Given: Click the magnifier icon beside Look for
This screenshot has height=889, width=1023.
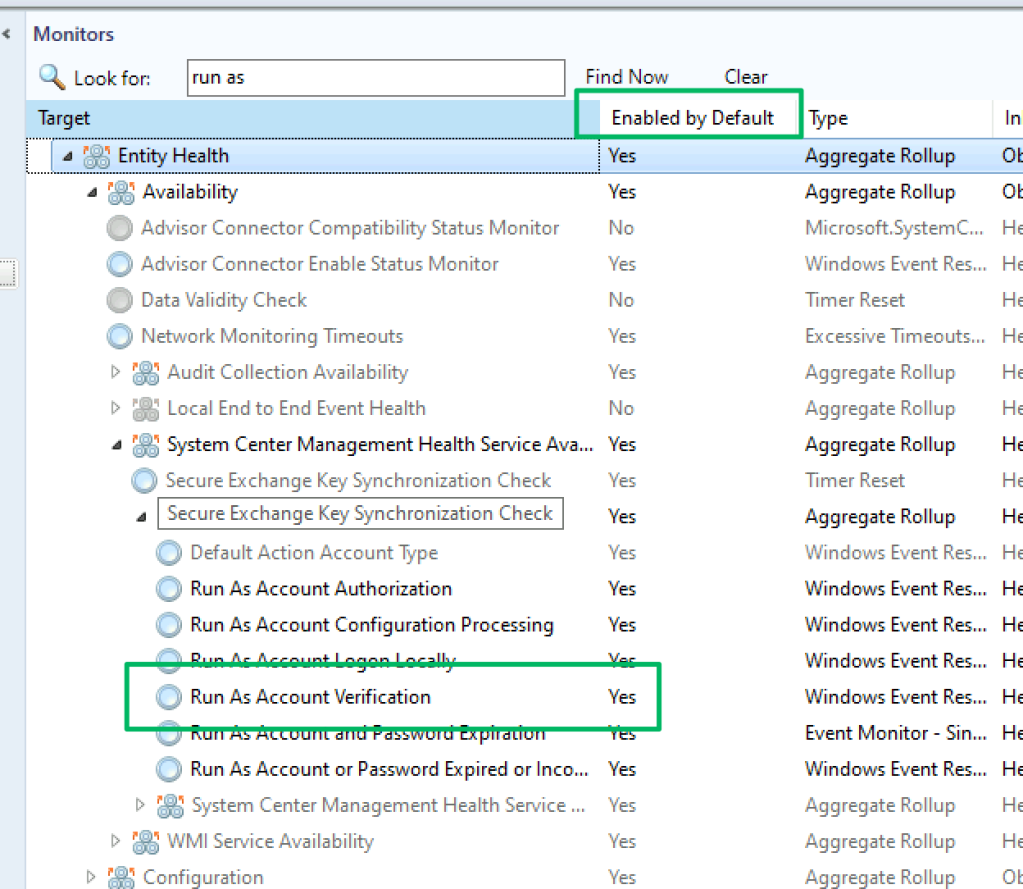Looking at the screenshot, I should pos(51,76).
